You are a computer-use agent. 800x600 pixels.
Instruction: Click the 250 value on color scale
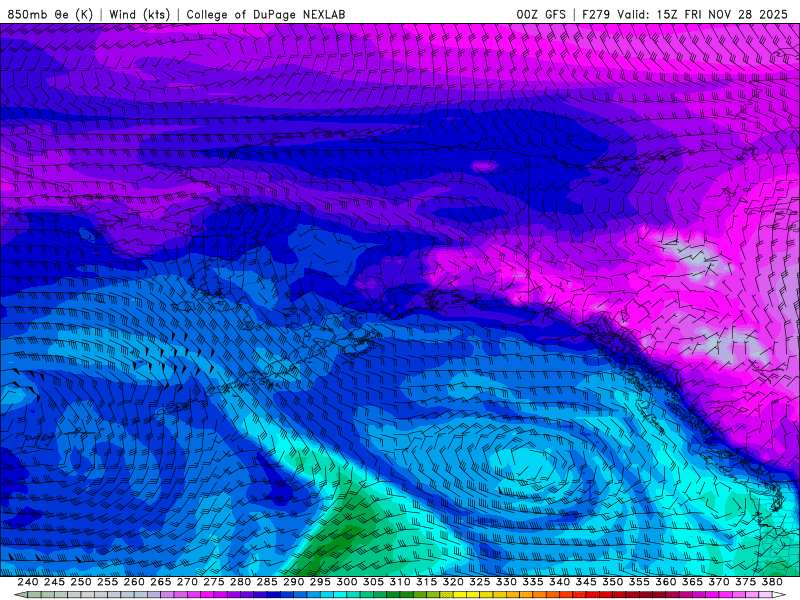pos(81,582)
